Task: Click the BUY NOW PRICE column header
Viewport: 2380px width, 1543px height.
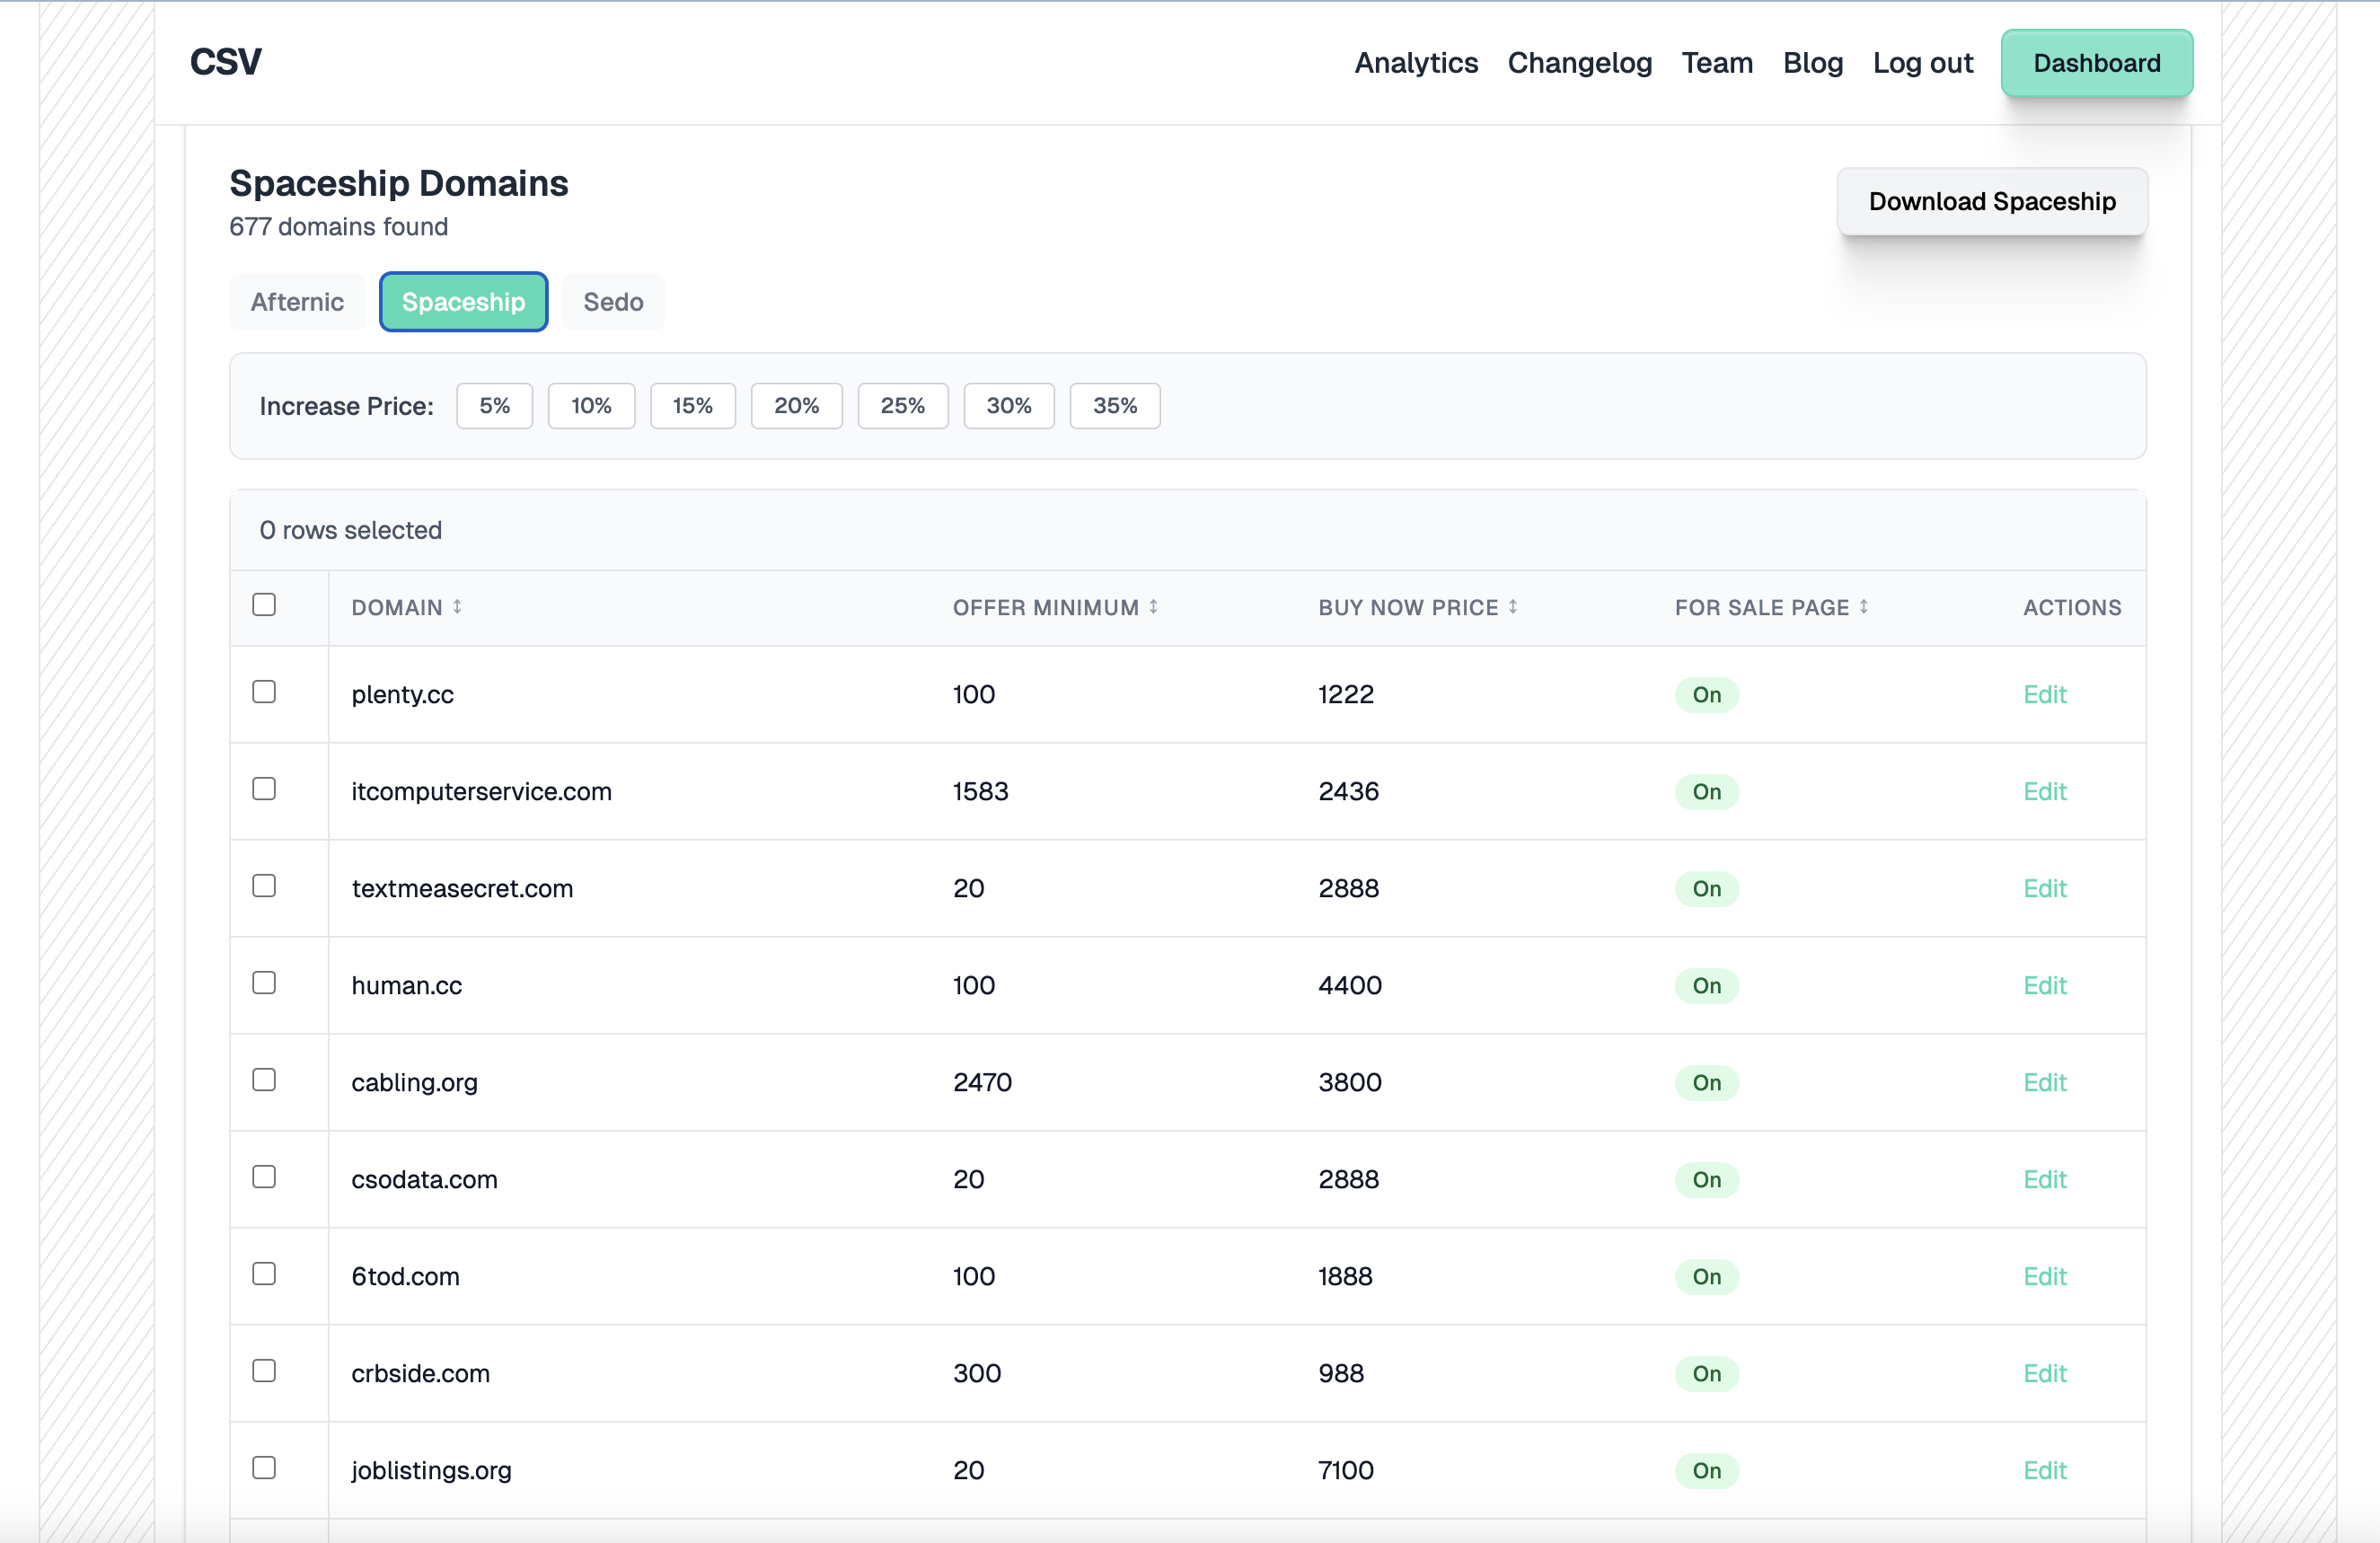Action: pyautogui.click(x=1408, y=607)
